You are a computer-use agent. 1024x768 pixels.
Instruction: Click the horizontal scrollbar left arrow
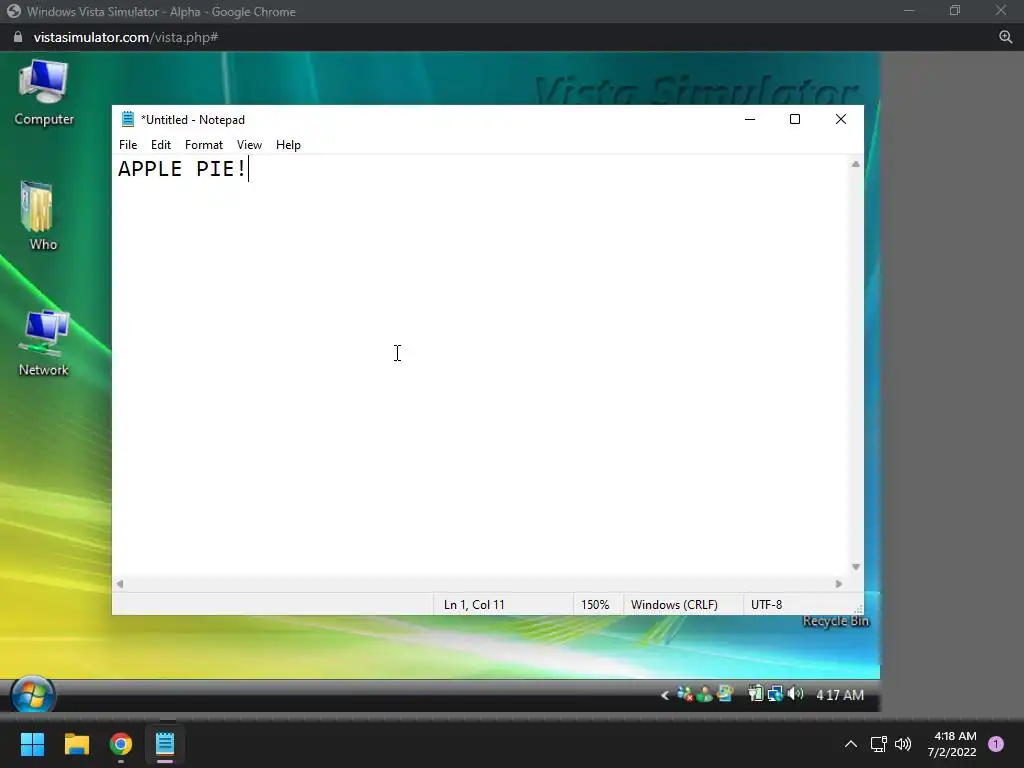point(120,584)
